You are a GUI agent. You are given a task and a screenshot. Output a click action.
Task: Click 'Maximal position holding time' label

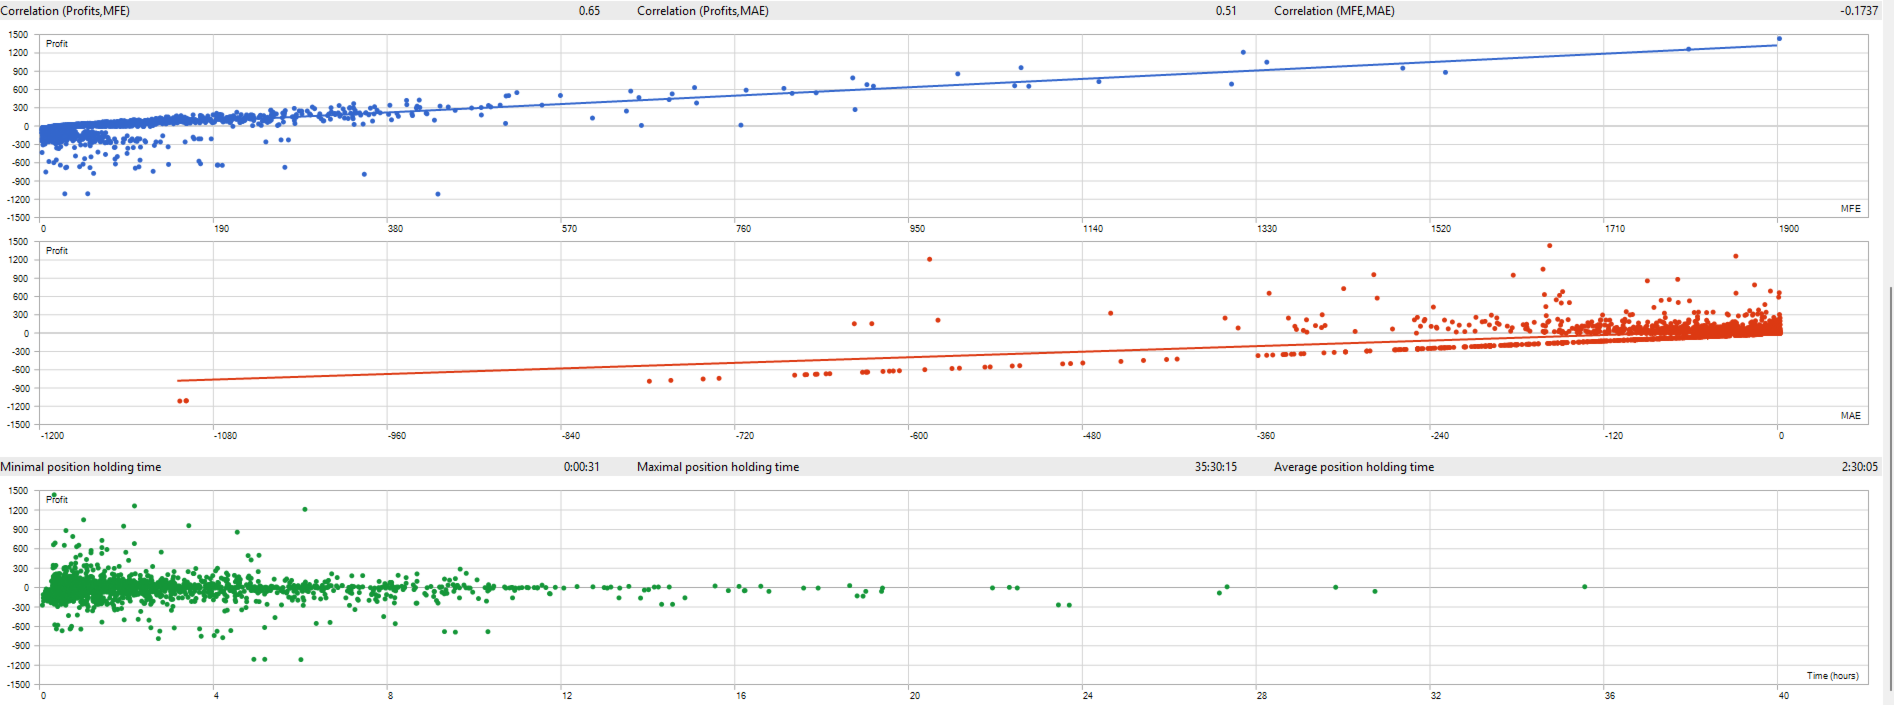point(718,467)
